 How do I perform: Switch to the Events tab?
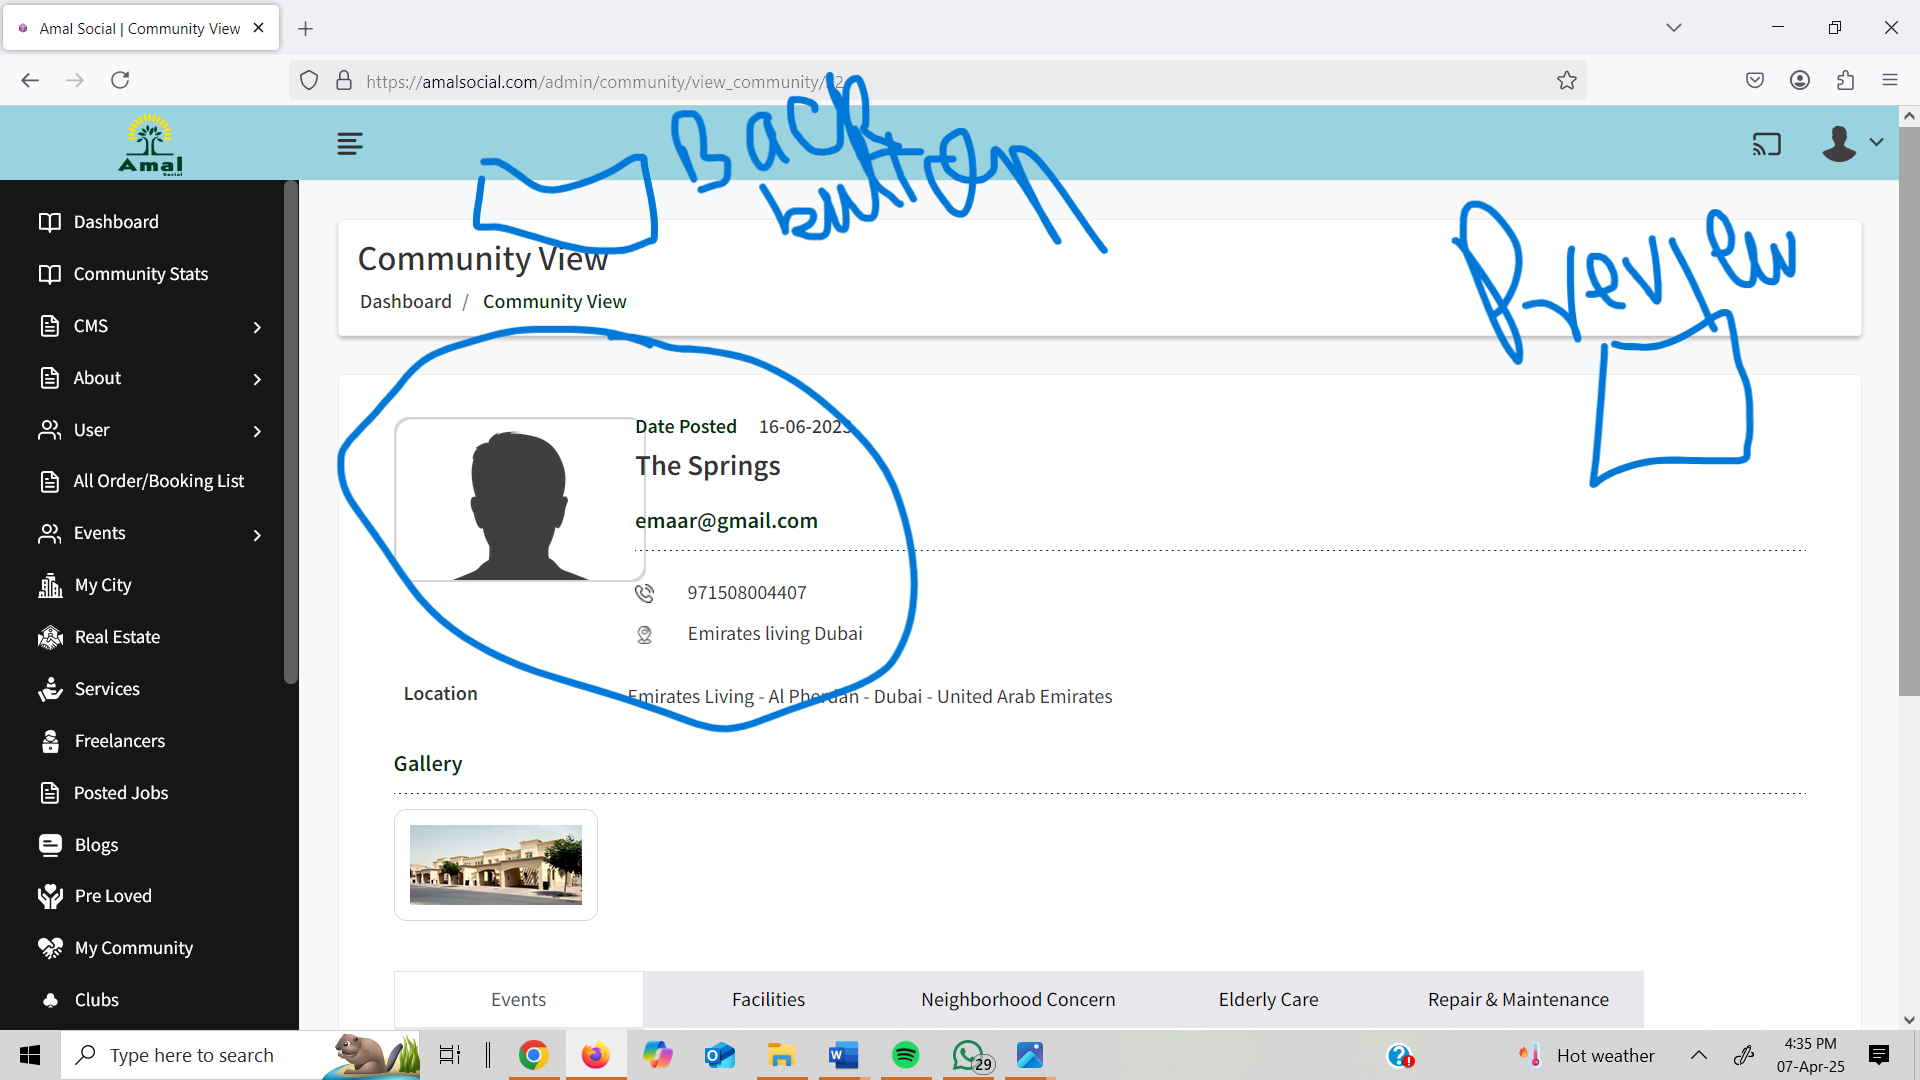518,1000
